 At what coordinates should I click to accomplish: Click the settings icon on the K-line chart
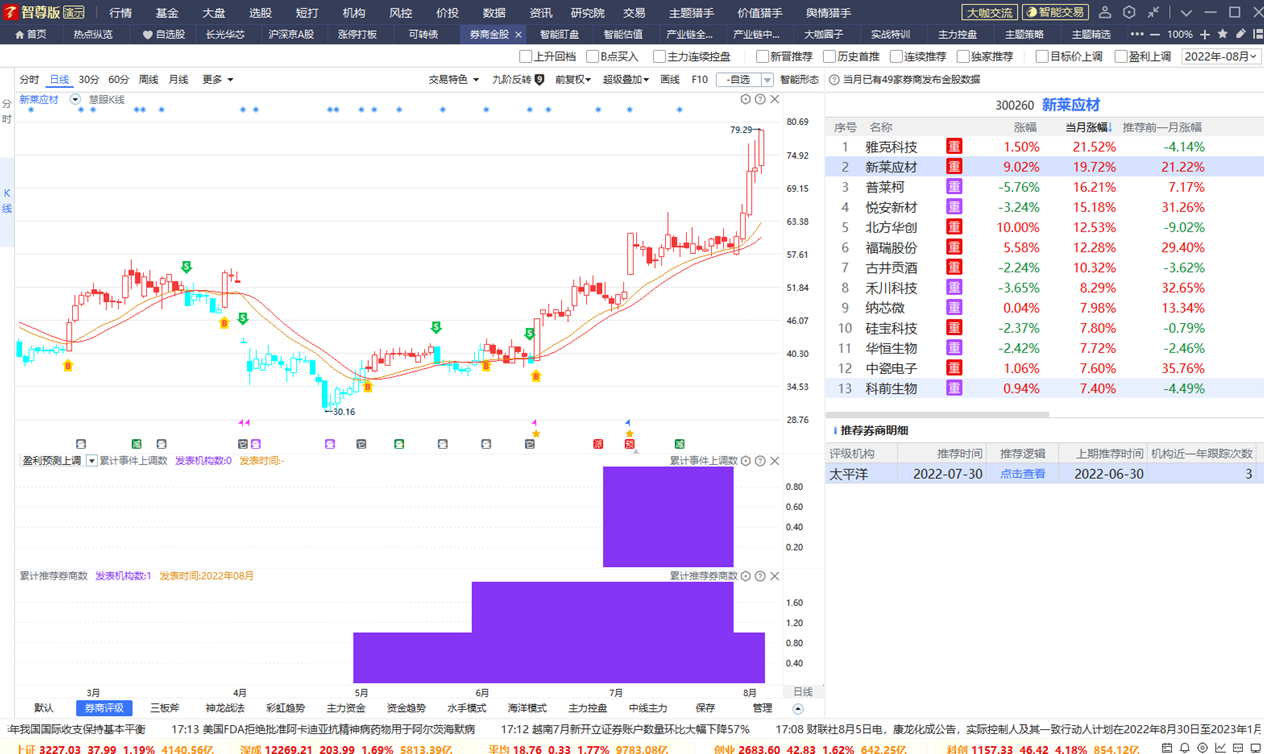click(x=746, y=99)
